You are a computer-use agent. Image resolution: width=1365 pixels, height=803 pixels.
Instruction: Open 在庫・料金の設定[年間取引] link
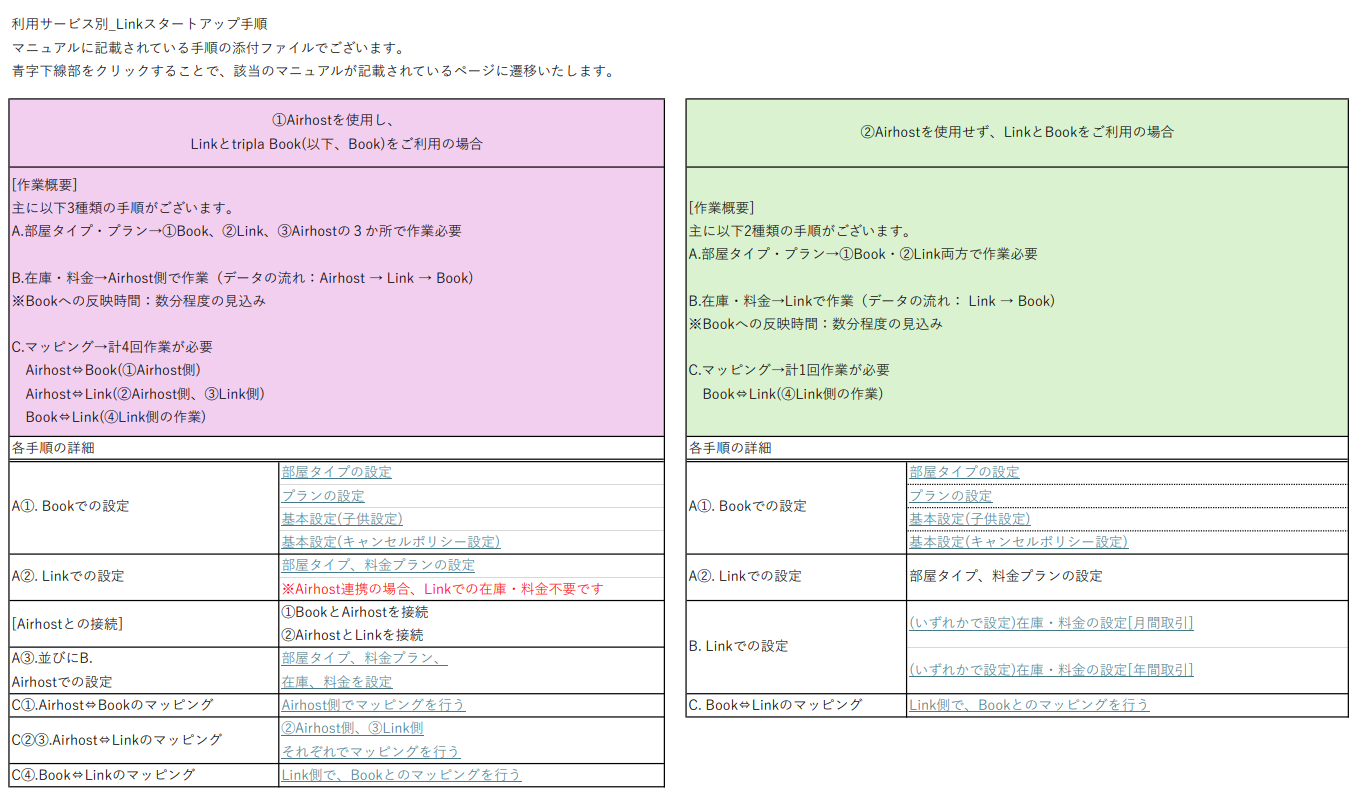tap(1051, 670)
